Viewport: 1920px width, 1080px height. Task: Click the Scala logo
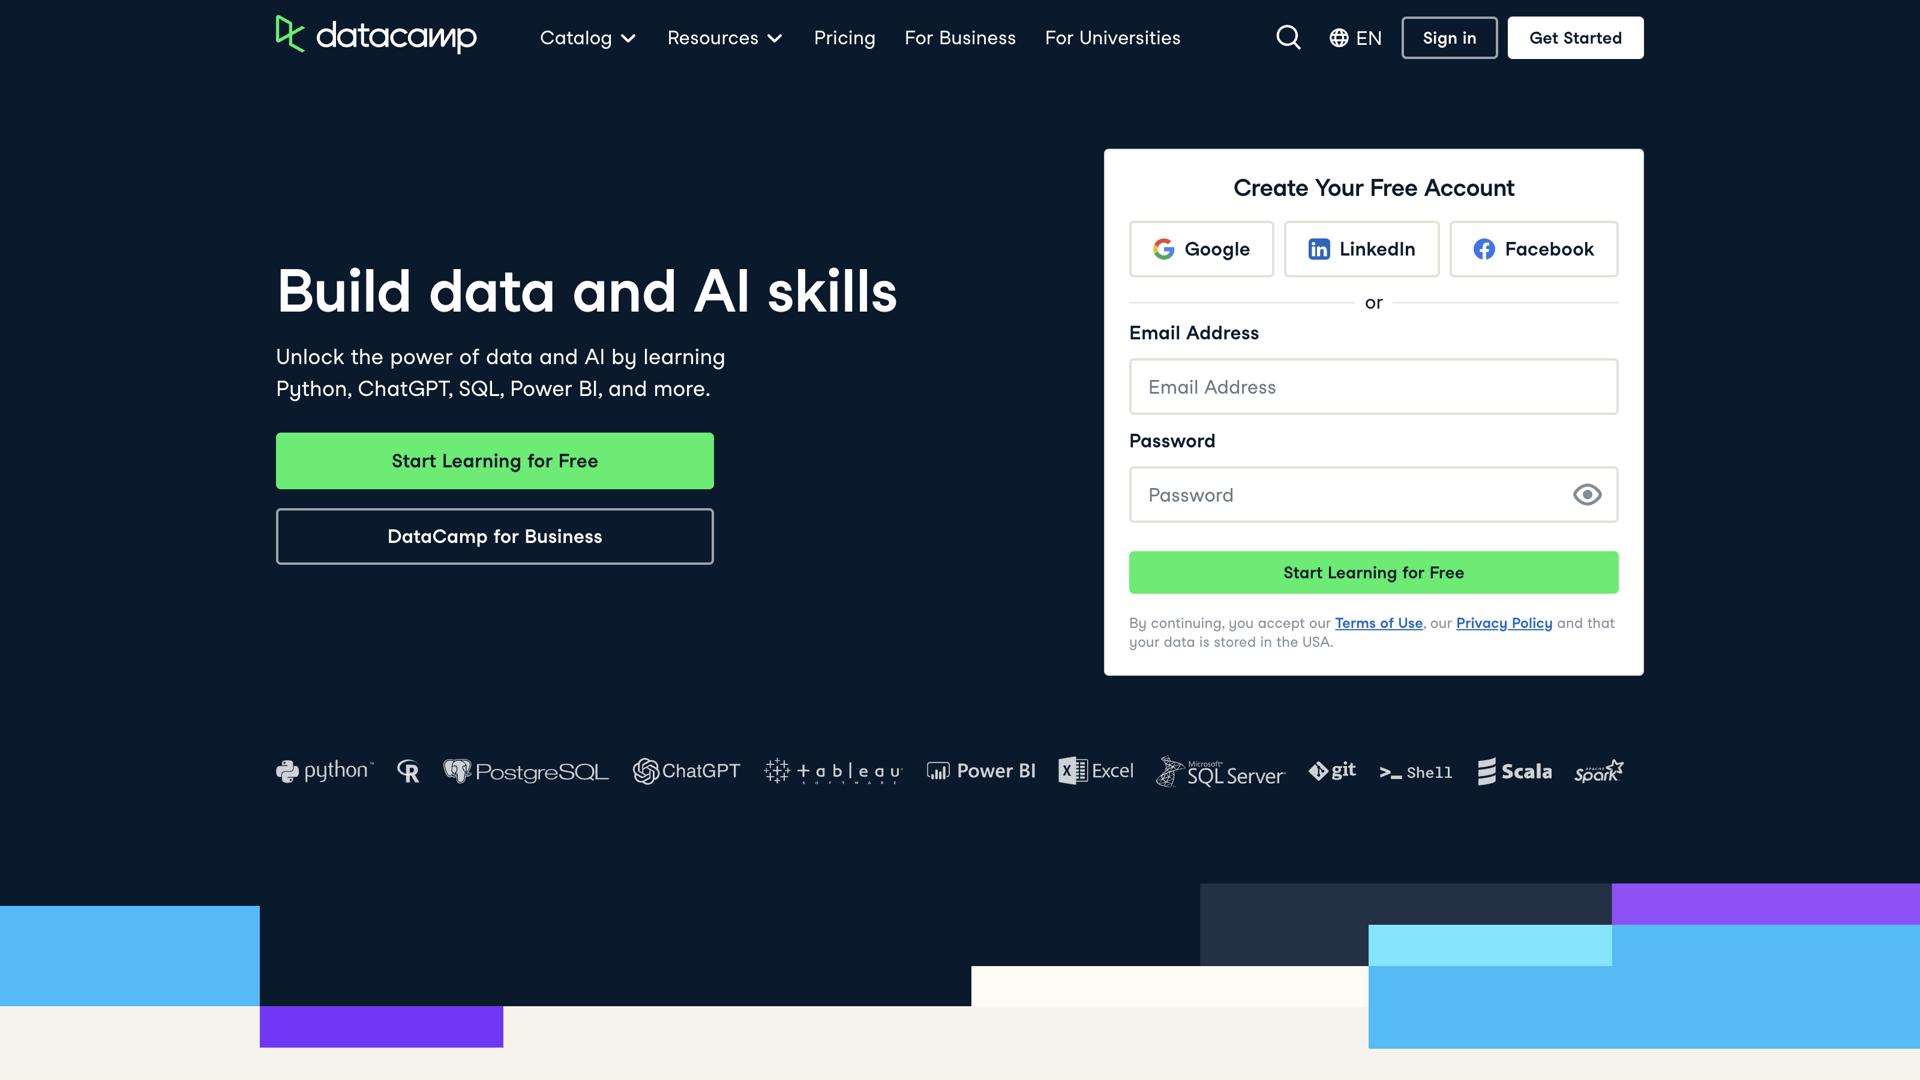click(x=1514, y=771)
